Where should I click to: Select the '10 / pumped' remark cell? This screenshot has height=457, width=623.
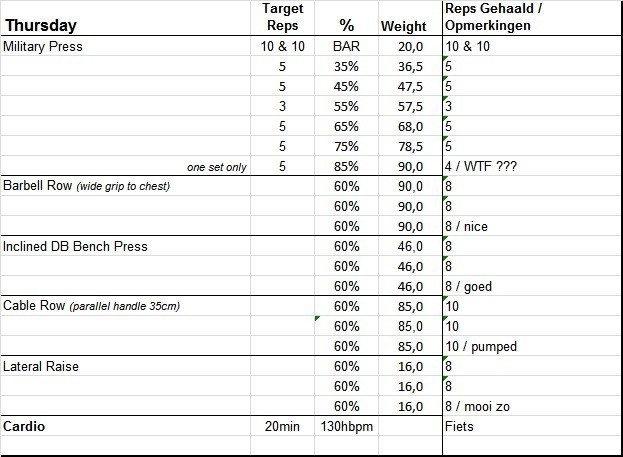pos(480,347)
